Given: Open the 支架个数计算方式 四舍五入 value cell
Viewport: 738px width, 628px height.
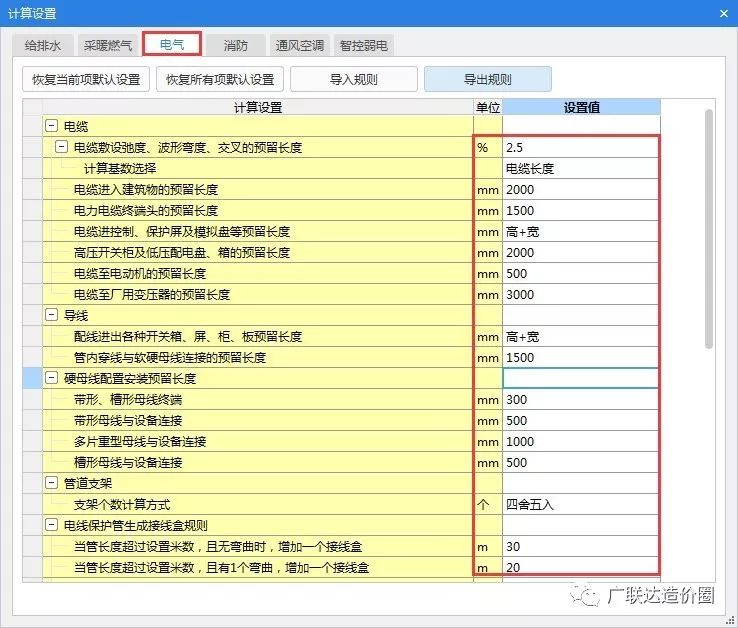Looking at the screenshot, I should (580, 504).
